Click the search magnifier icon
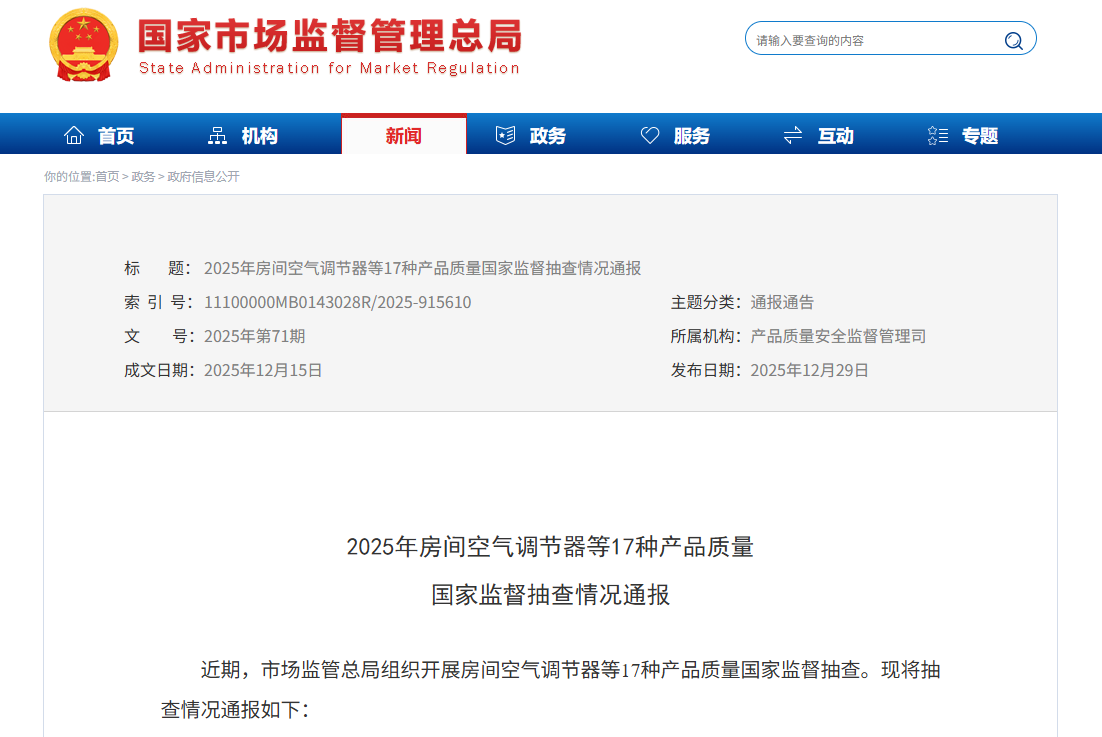1102x737 pixels. click(x=1013, y=38)
